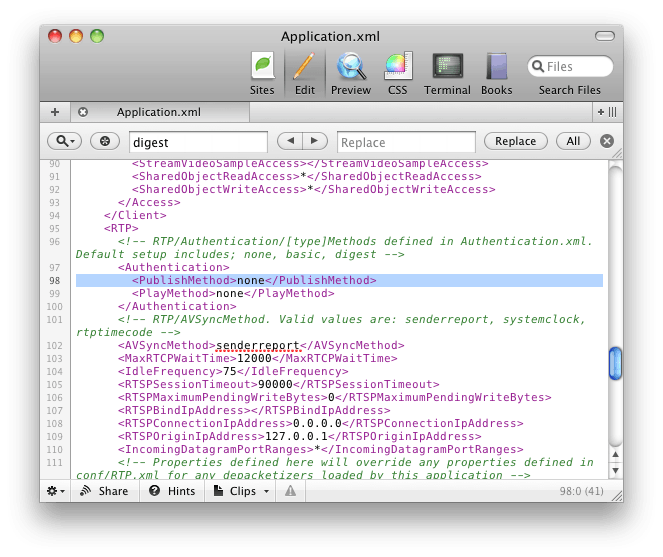Viewport: 663px width, 557px height.
Task: Click the scroll down arrow
Action: click(615, 470)
